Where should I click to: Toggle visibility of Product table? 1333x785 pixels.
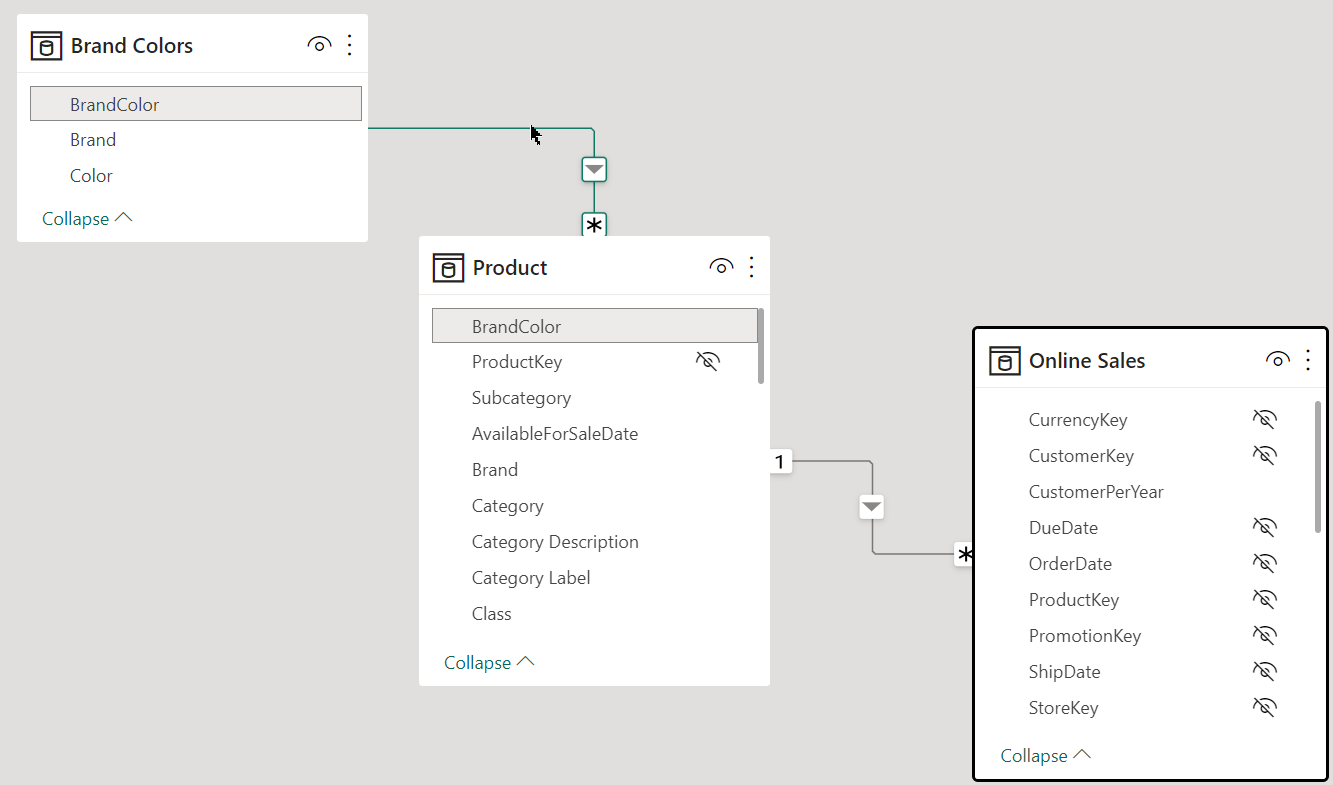pyautogui.click(x=721, y=267)
